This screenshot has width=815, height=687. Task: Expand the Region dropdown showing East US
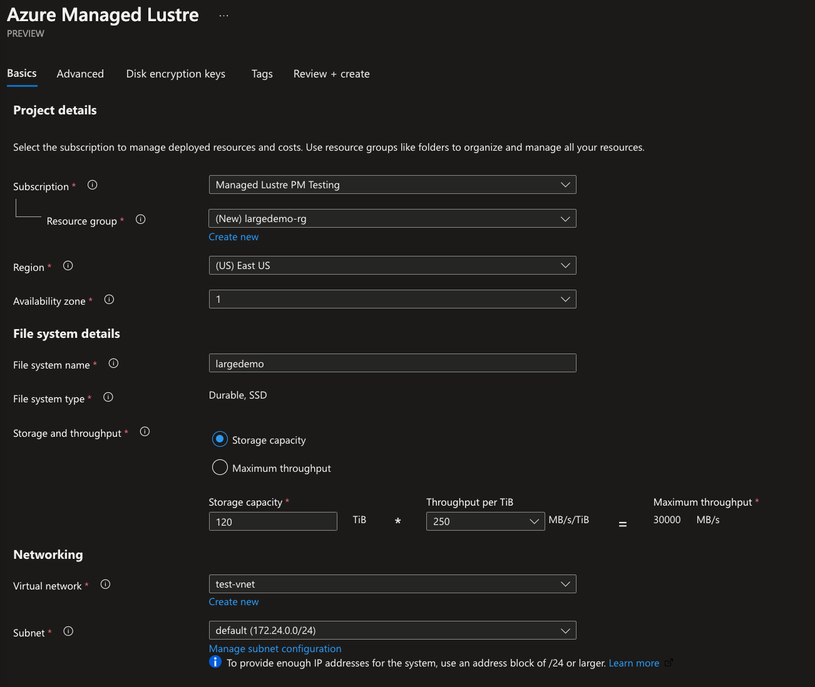pos(392,266)
